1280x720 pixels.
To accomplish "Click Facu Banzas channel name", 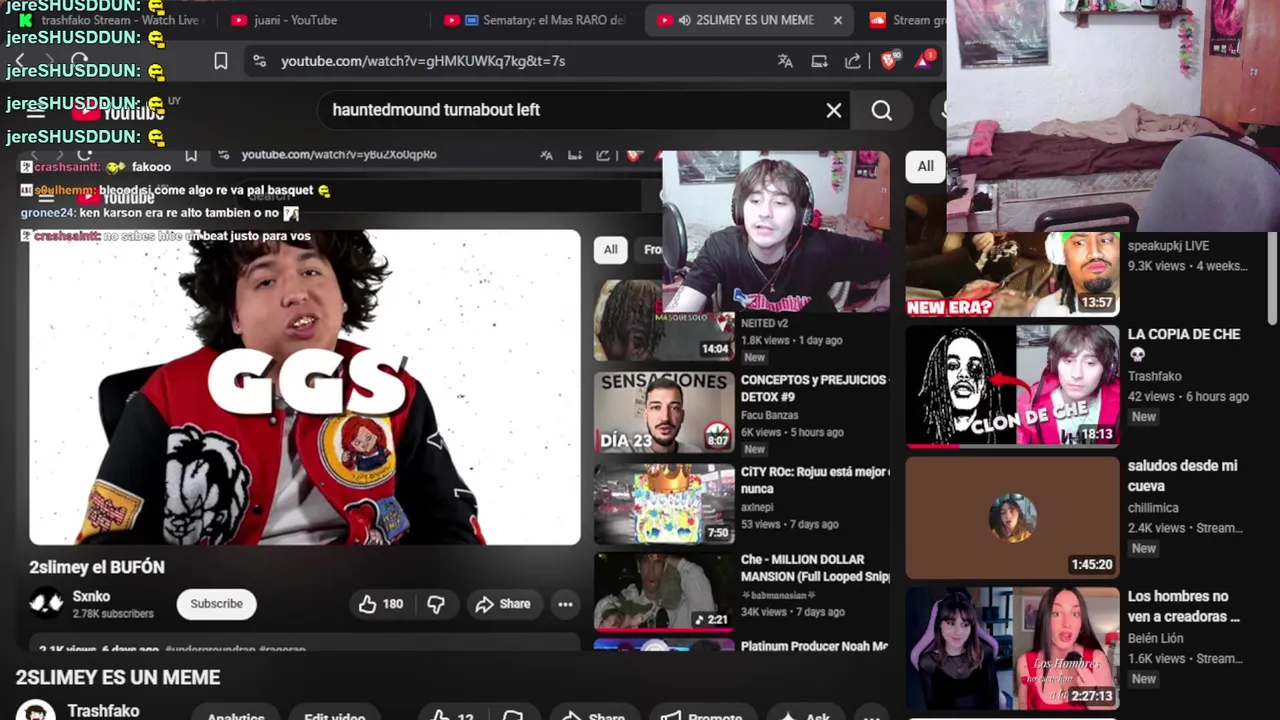I will pos(770,415).
